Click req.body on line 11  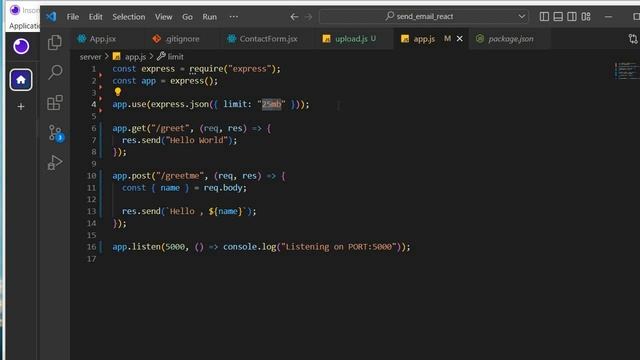coord(224,188)
